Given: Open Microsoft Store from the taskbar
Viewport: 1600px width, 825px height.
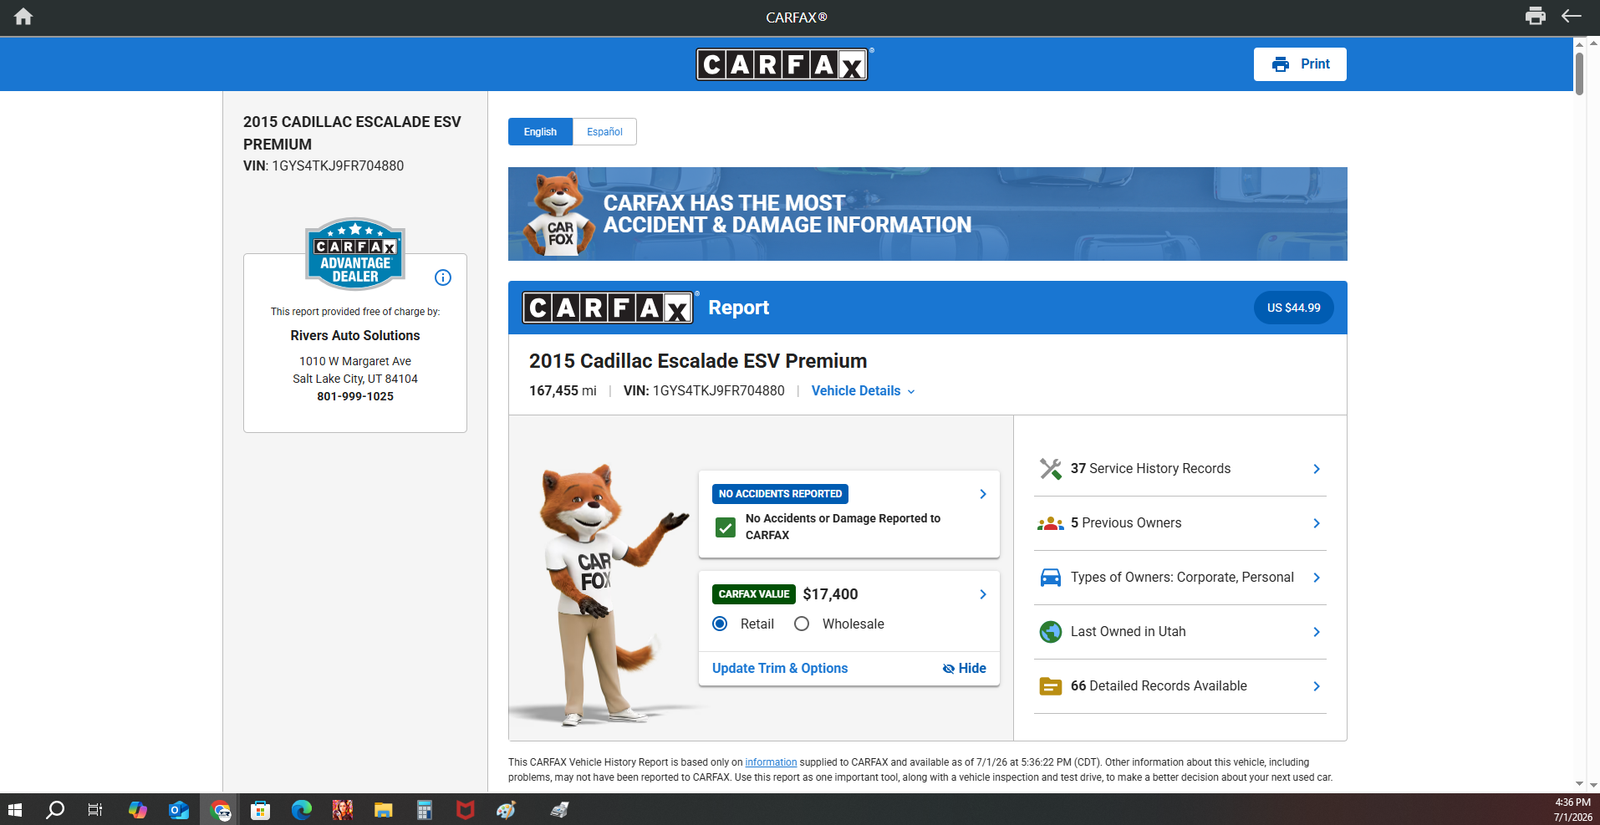Looking at the screenshot, I should pyautogui.click(x=260, y=810).
